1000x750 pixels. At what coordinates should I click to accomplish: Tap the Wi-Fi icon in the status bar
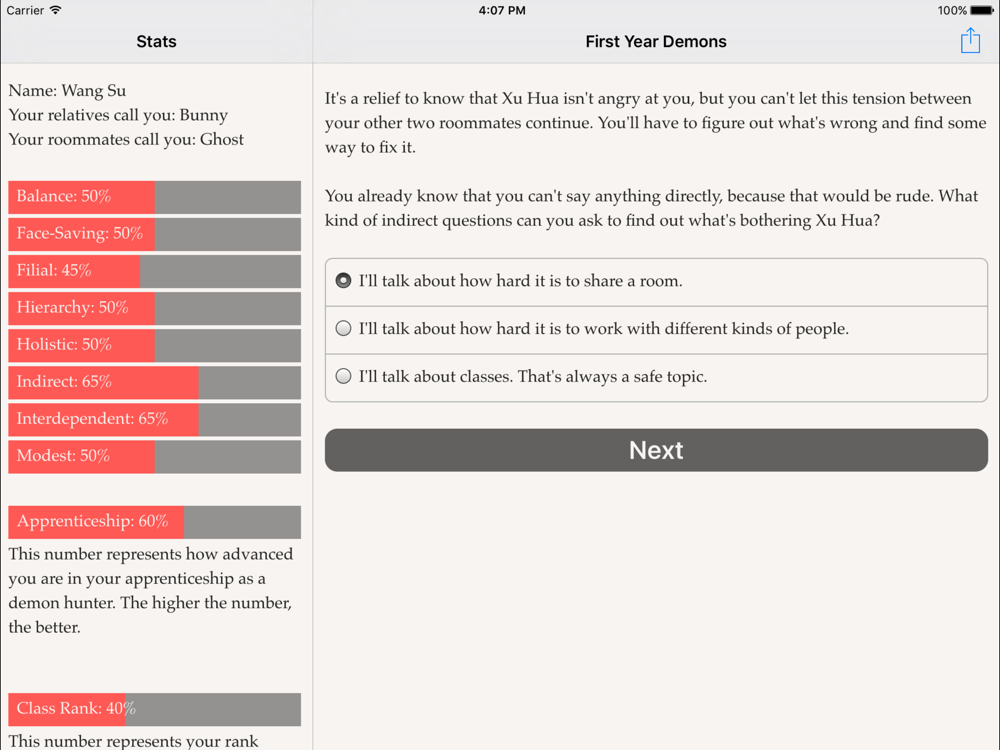(x=56, y=10)
